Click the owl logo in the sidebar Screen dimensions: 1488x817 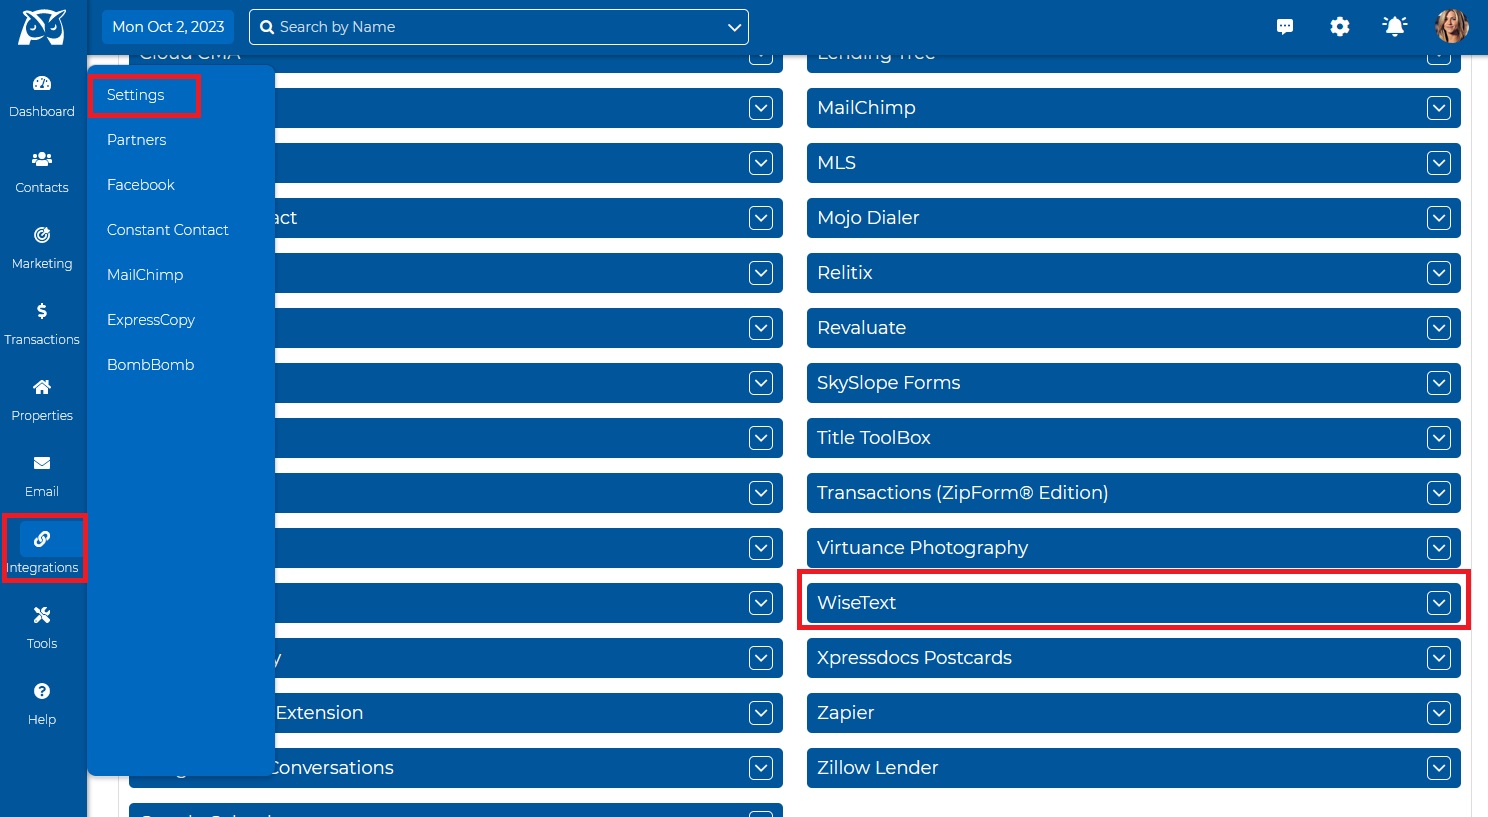pyautogui.click(x=42, y=27)
